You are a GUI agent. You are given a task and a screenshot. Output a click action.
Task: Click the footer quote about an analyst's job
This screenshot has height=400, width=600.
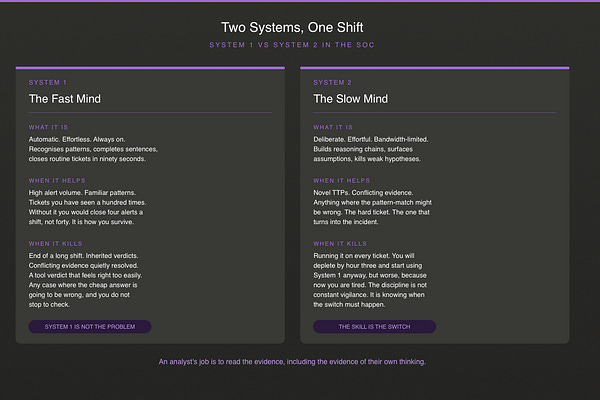pos(292,361)
